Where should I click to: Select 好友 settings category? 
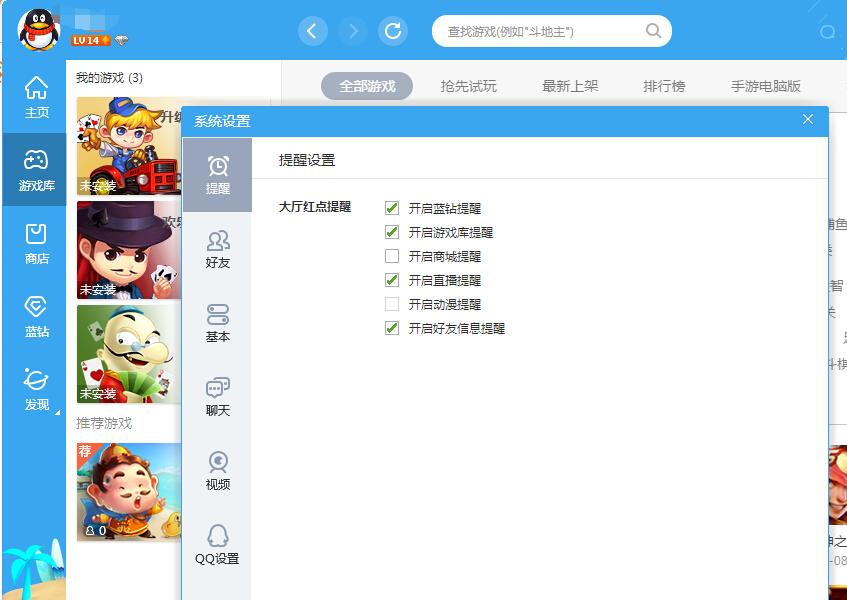click(x=217, y=249)
